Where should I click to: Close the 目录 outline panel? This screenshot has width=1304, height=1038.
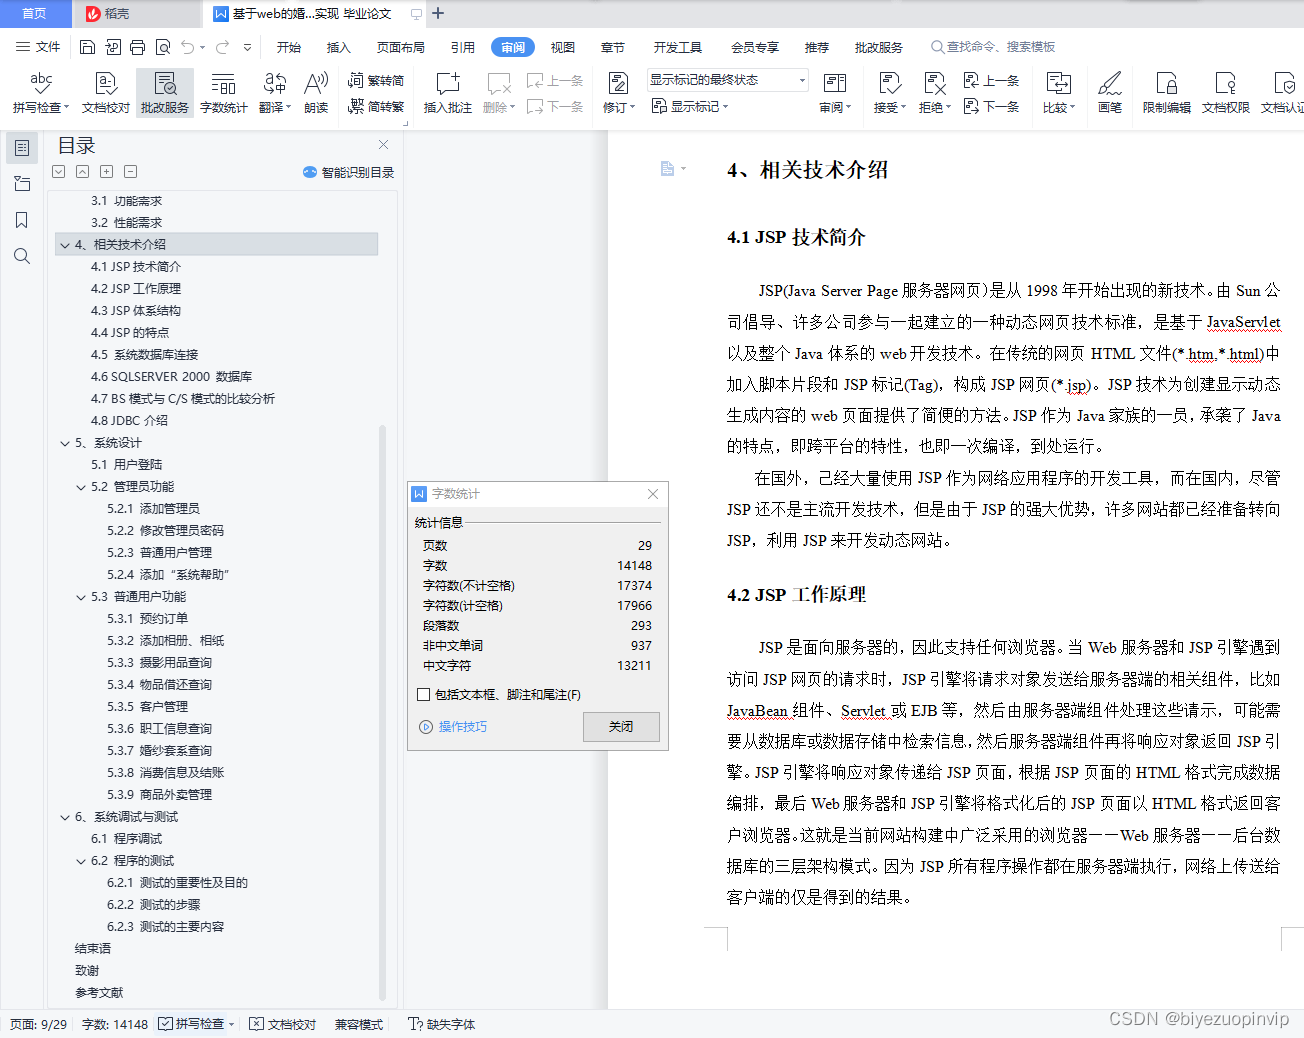(383, 145)
